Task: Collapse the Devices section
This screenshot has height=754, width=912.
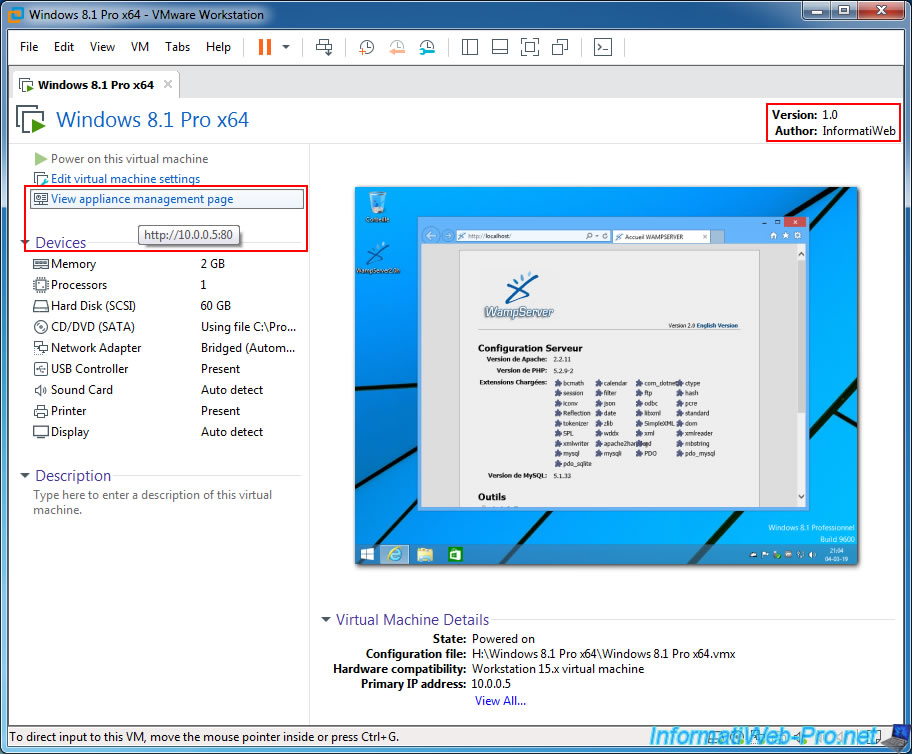Action: (x=25, y=242)
